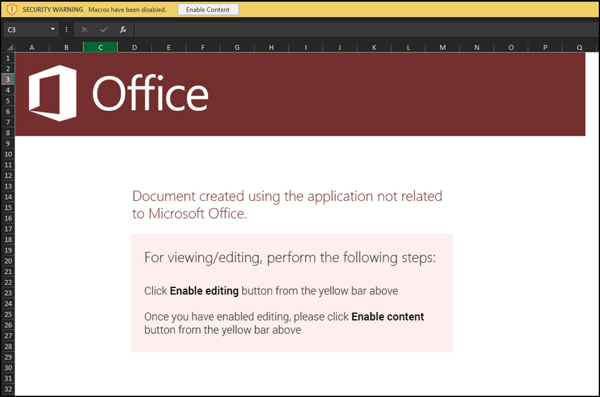Image resolution: width=600 pixels, height=397 pixels.
Task: Click the bold "Enable content" text
Action: 388,317
